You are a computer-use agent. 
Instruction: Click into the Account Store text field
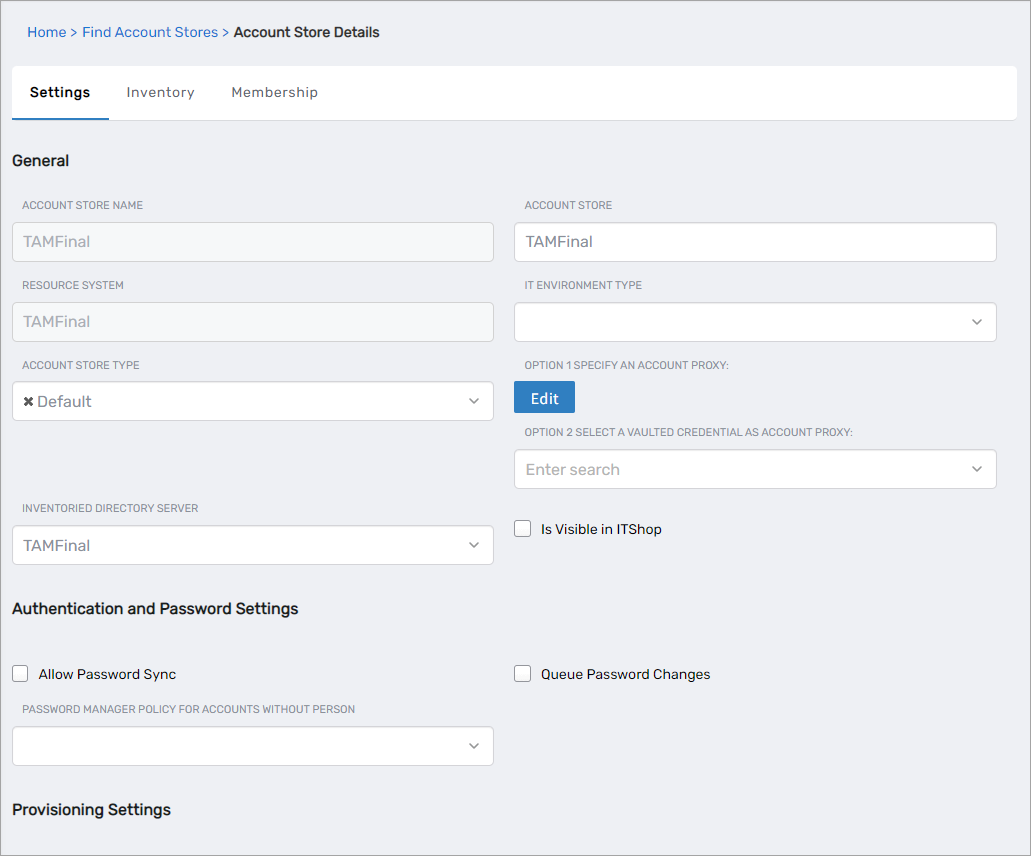pyautogui.click(x=755, y=242)
